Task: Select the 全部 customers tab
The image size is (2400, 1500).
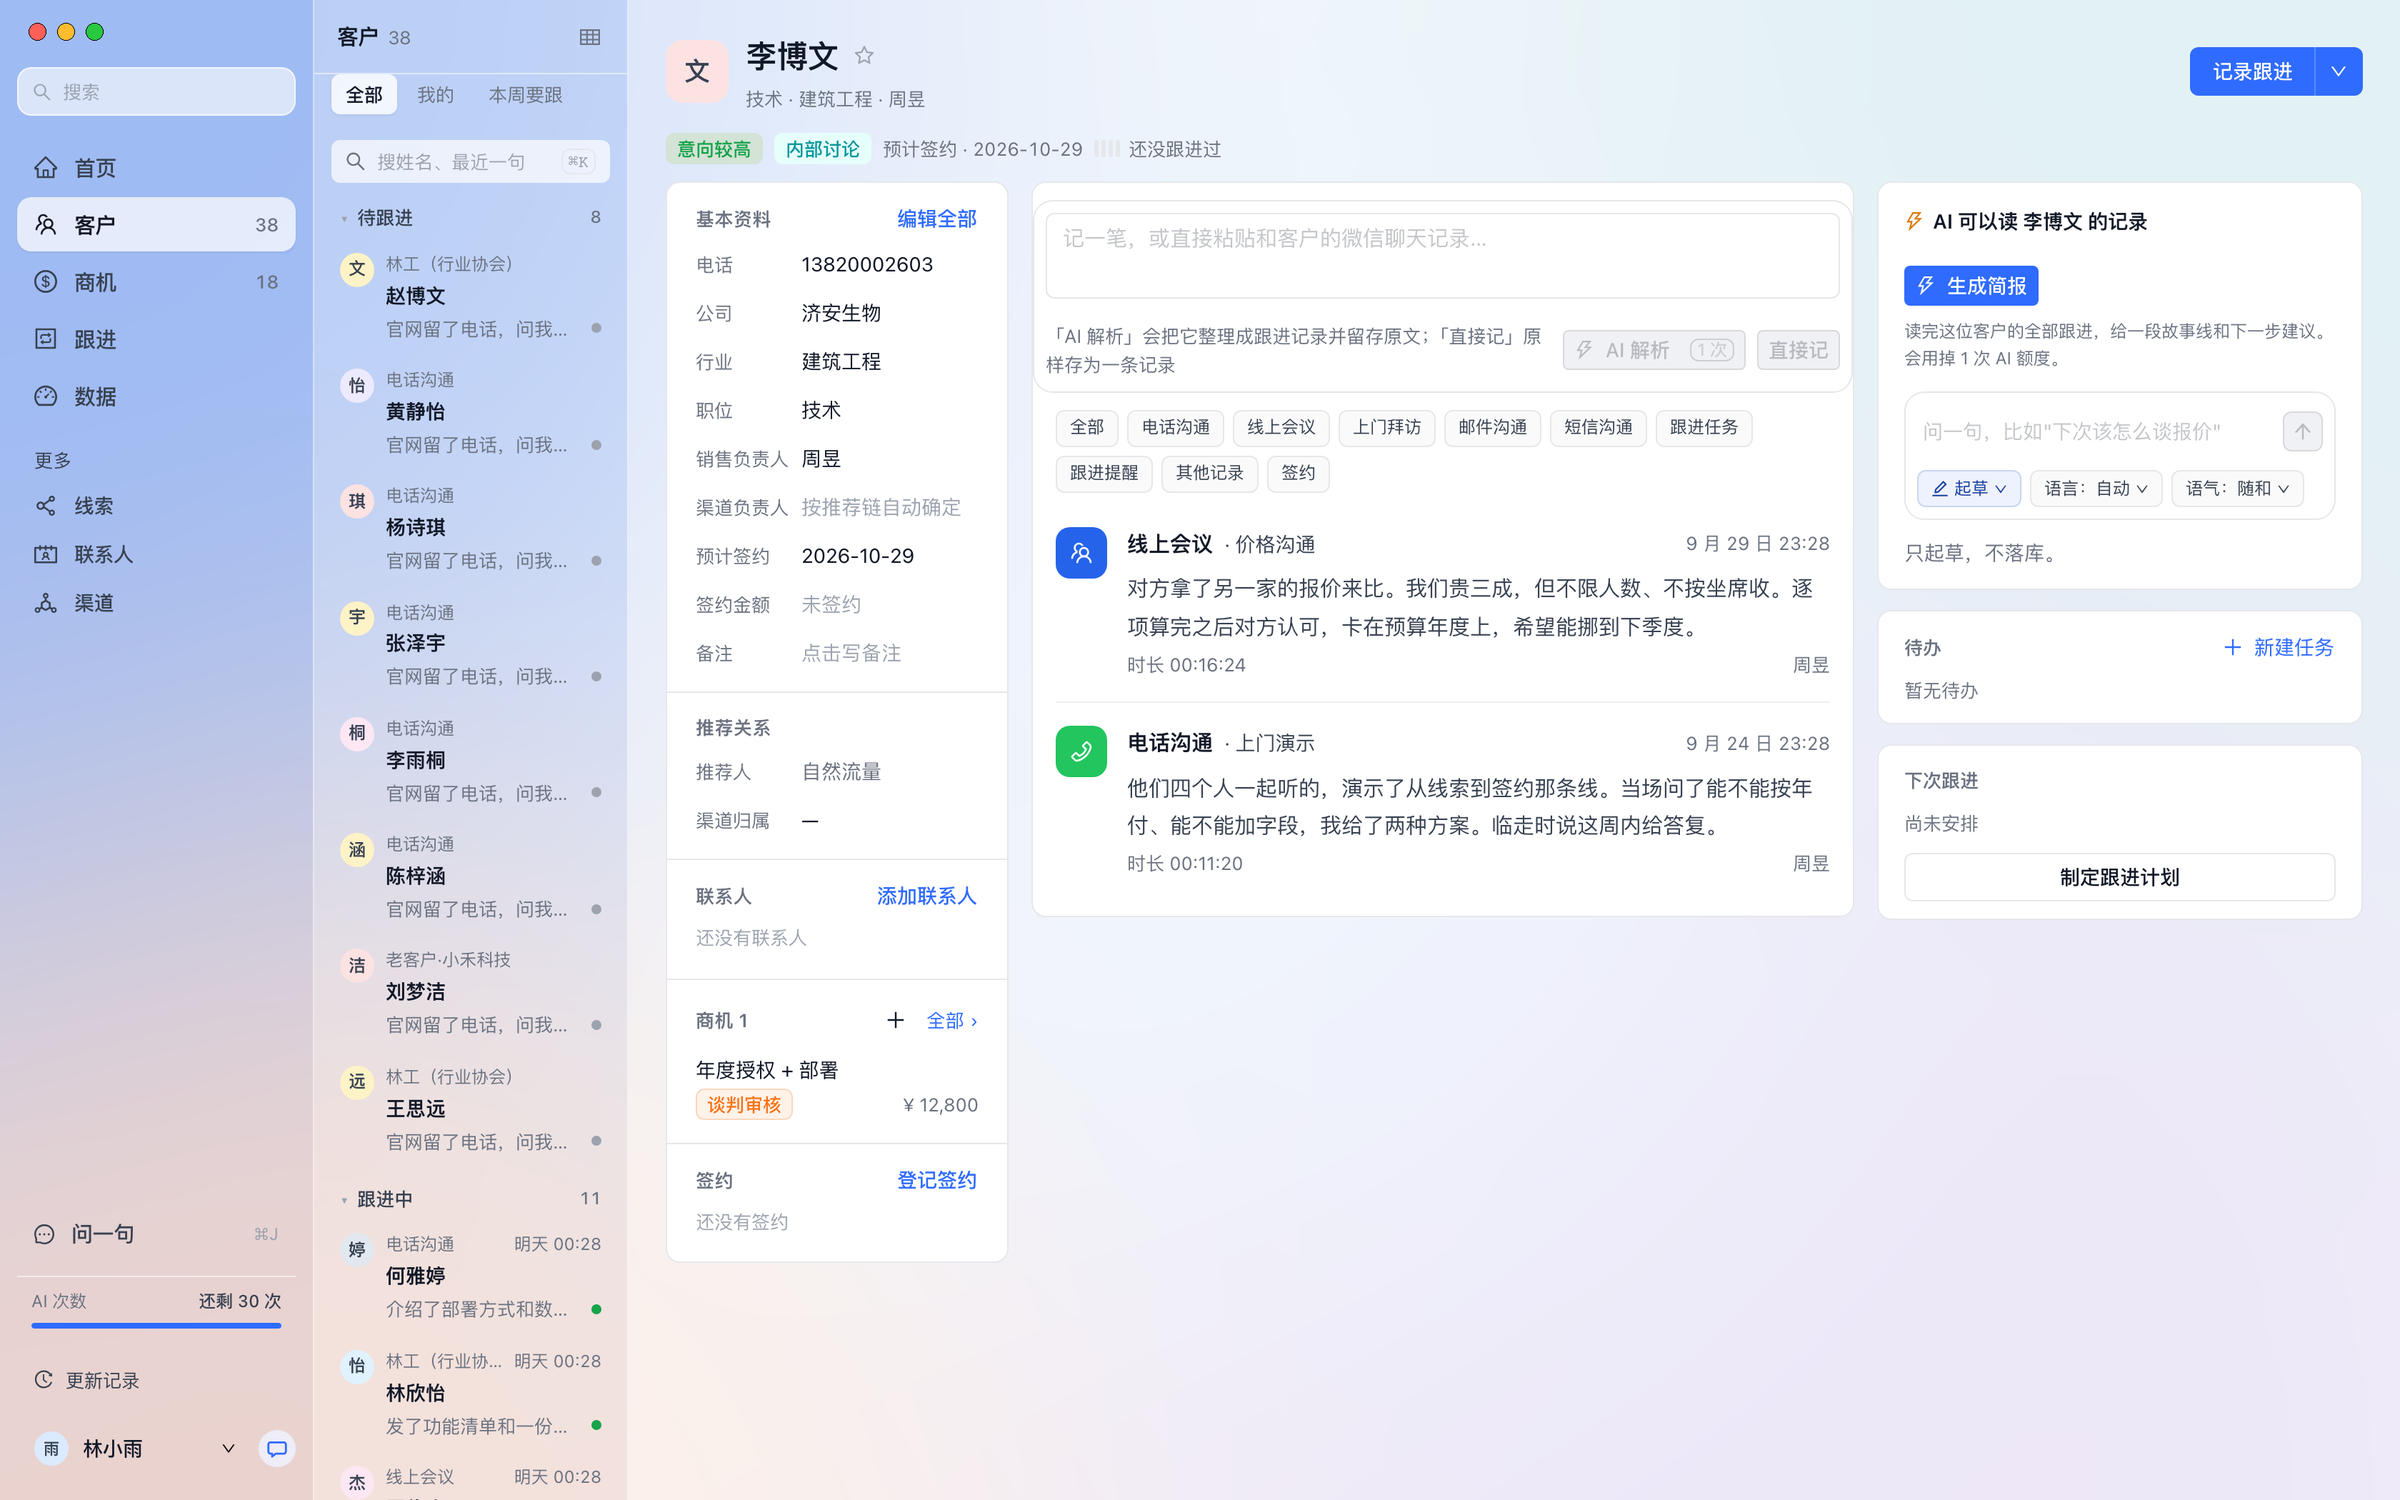Action: pos(364,95)
